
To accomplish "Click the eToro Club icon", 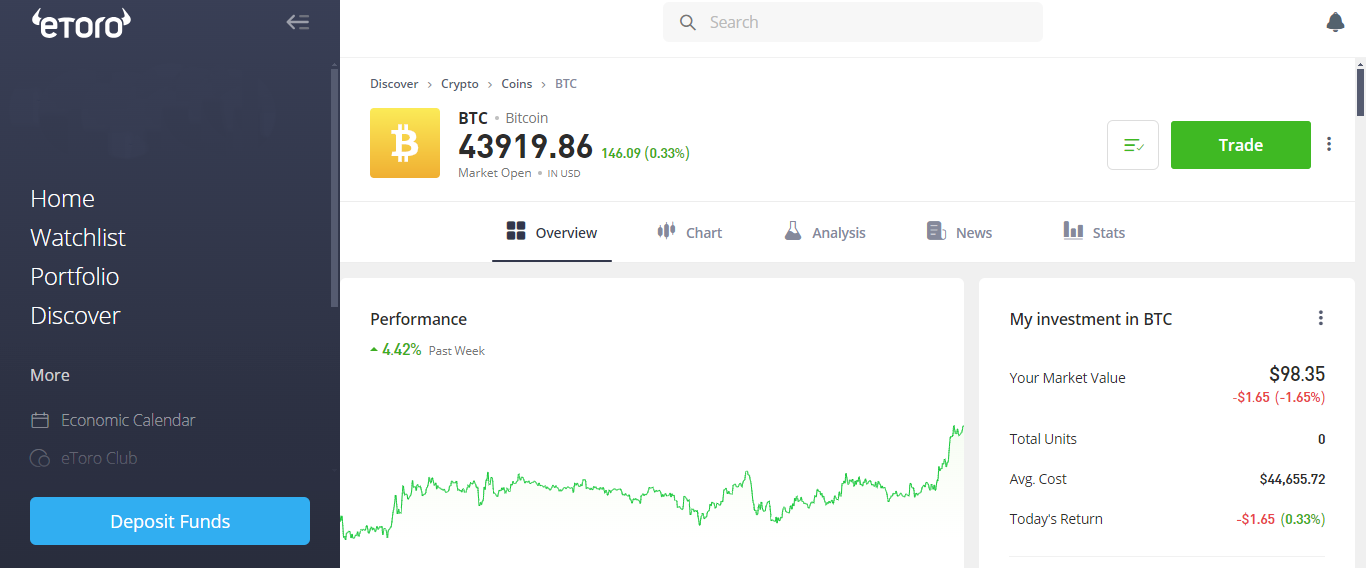I will [x=40, y=458].
